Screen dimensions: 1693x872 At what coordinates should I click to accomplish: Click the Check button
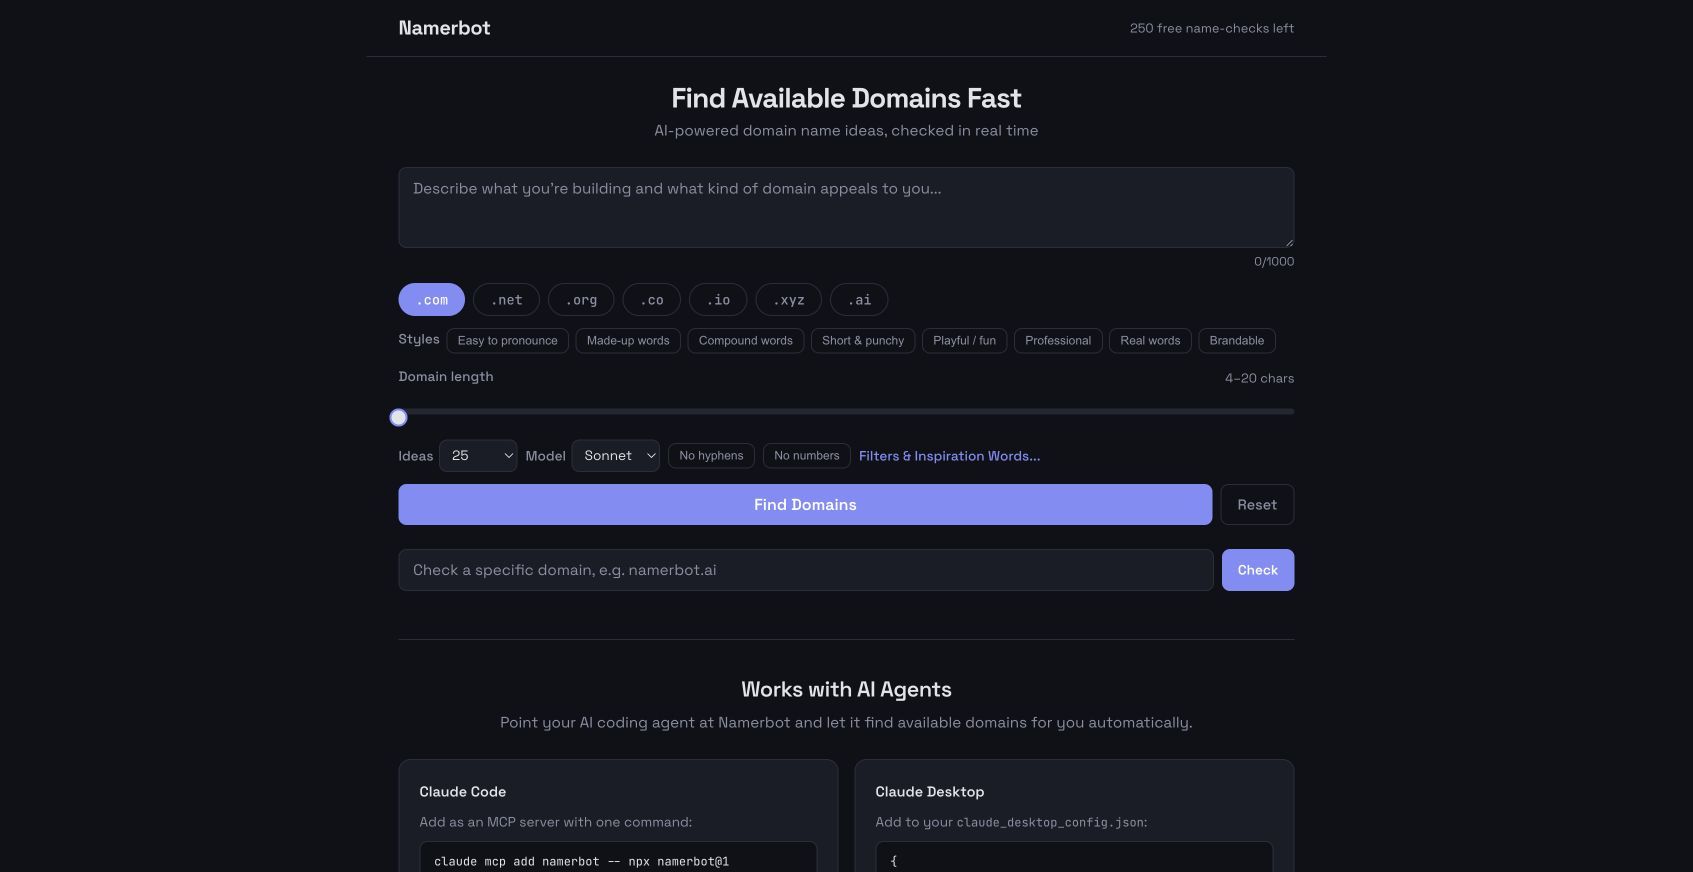click(1258, 570)
